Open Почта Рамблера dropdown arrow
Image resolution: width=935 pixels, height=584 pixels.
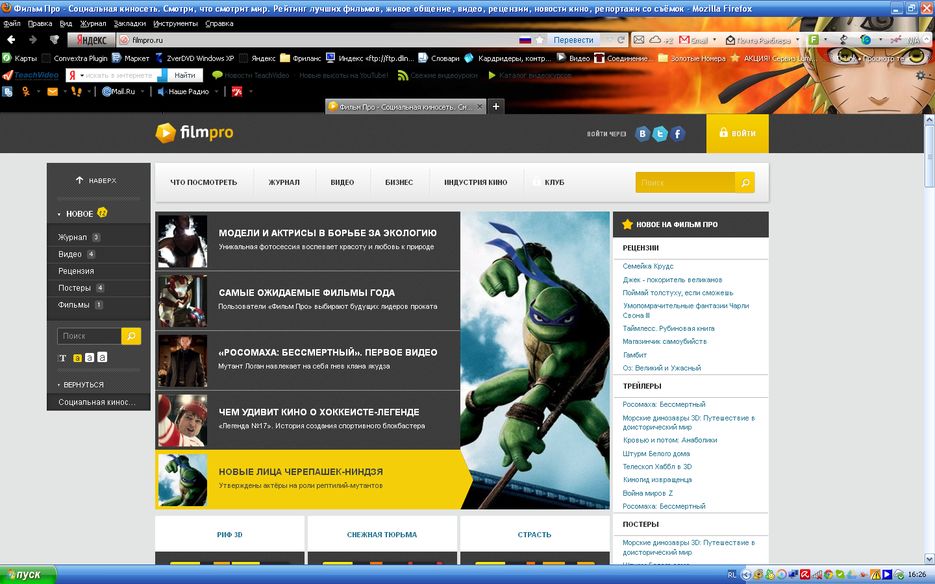797,40
